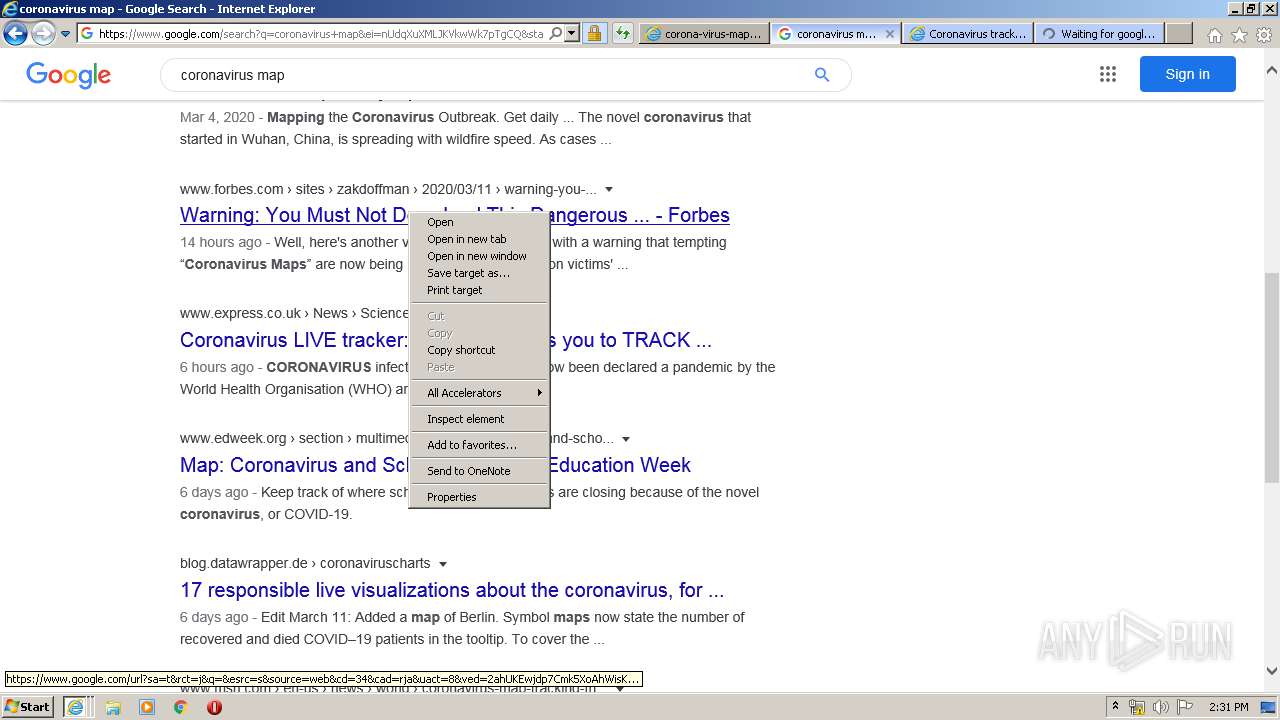Click the Google logo
1280x720 pixels.
[68, 75]
